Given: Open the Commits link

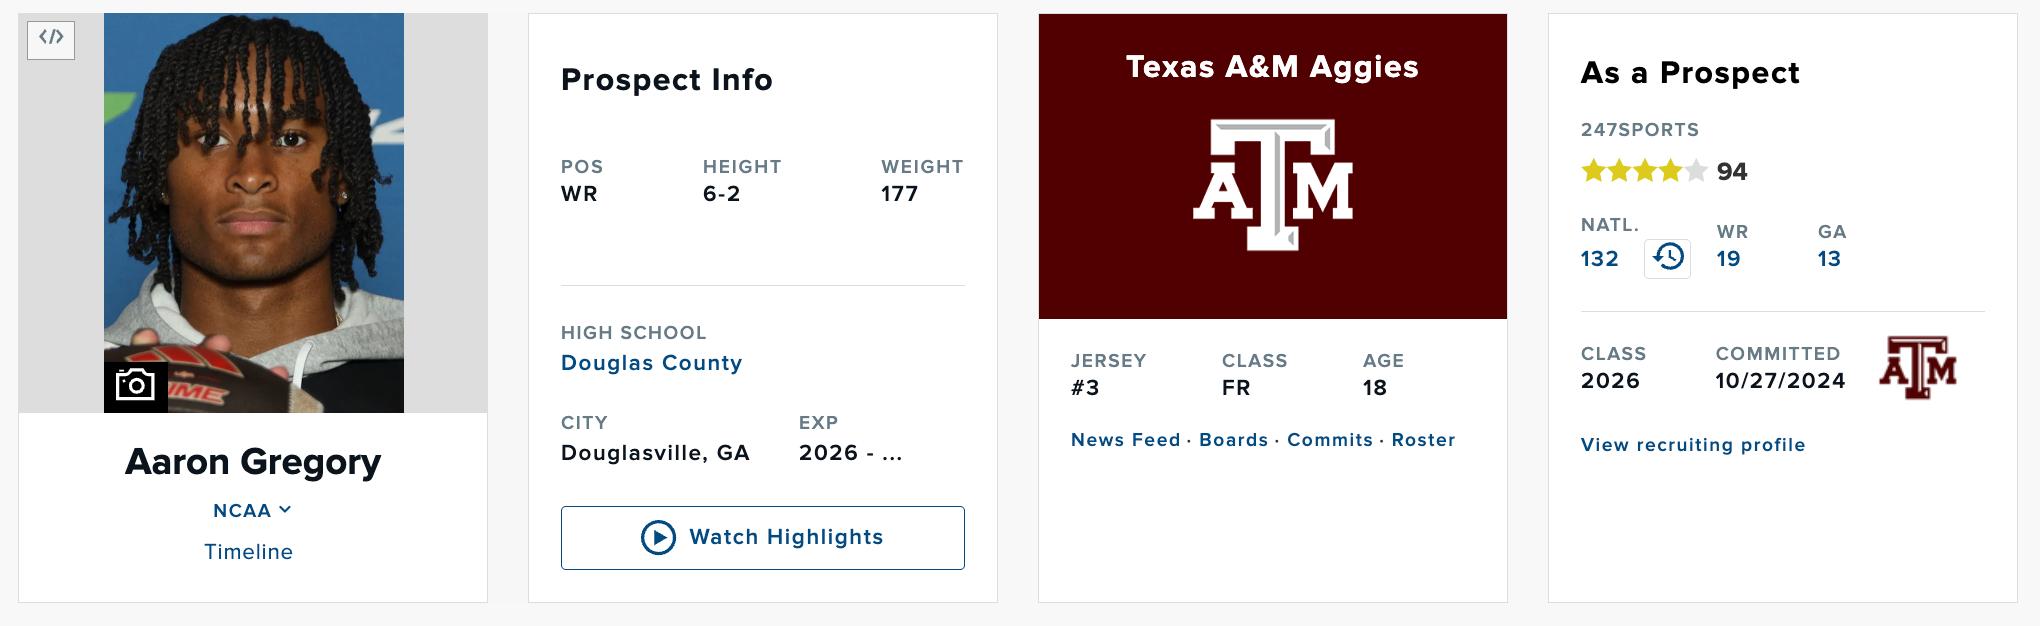Looking at the screenshot, I should (x=1329, y=440).
